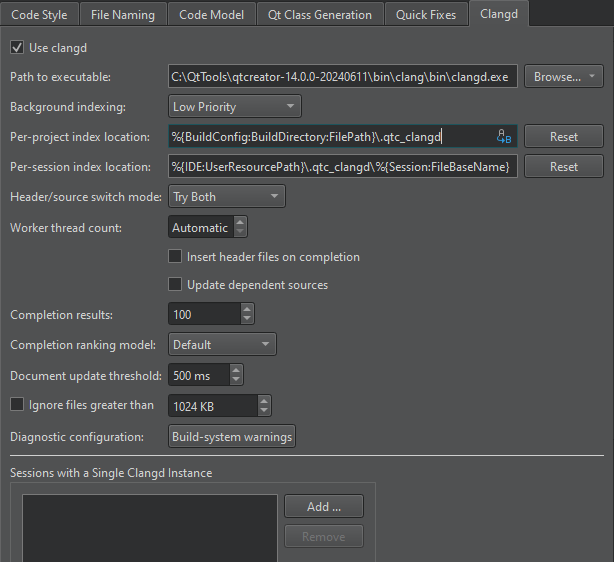
Task: Click the Build-system warnings diagnostic button
Action: click(x=232, y=437)
